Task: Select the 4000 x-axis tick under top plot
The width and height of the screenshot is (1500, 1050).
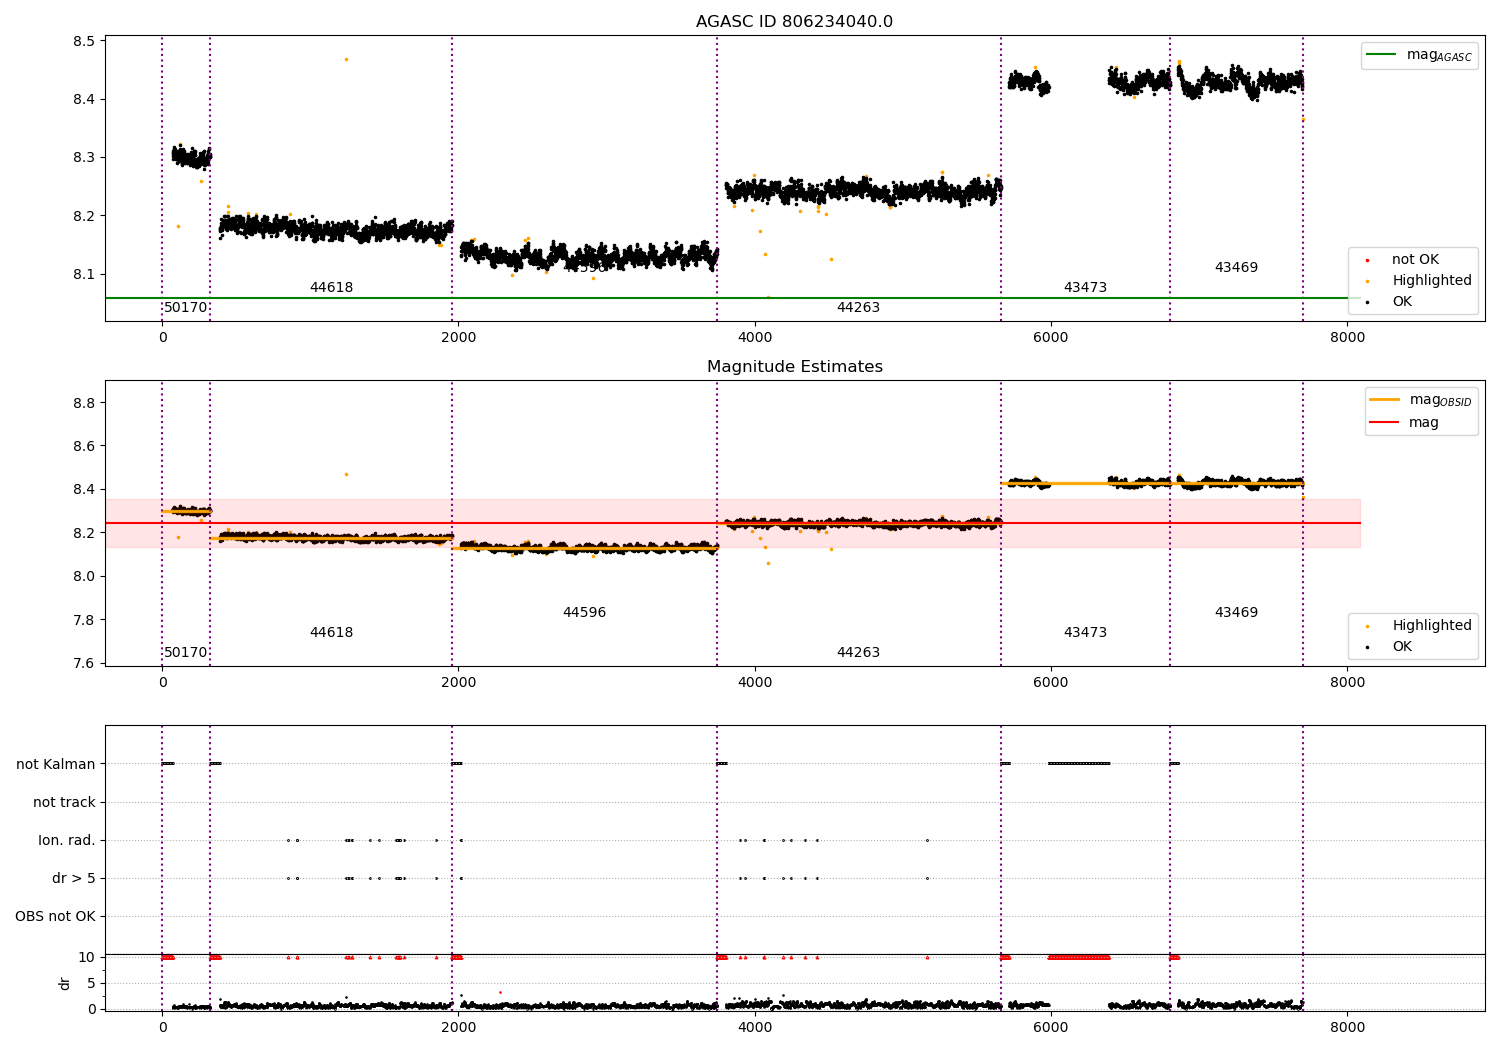Action: point(755,337)
